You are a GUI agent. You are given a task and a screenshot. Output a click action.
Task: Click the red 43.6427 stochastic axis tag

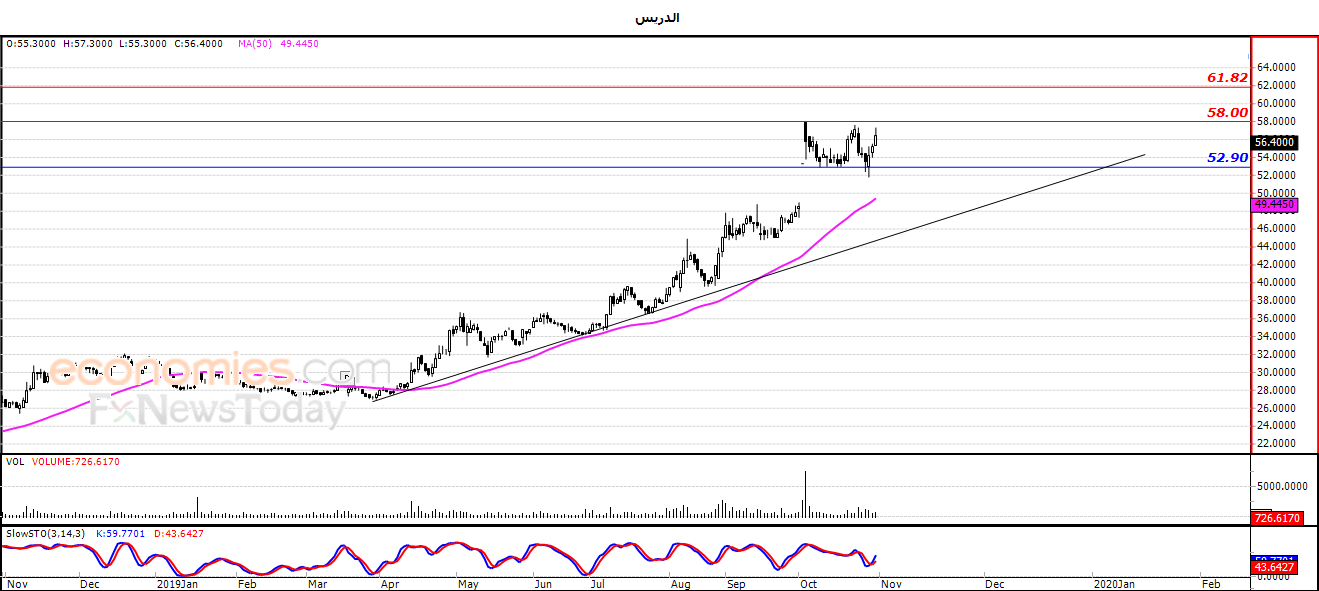tap(1275, 568)
